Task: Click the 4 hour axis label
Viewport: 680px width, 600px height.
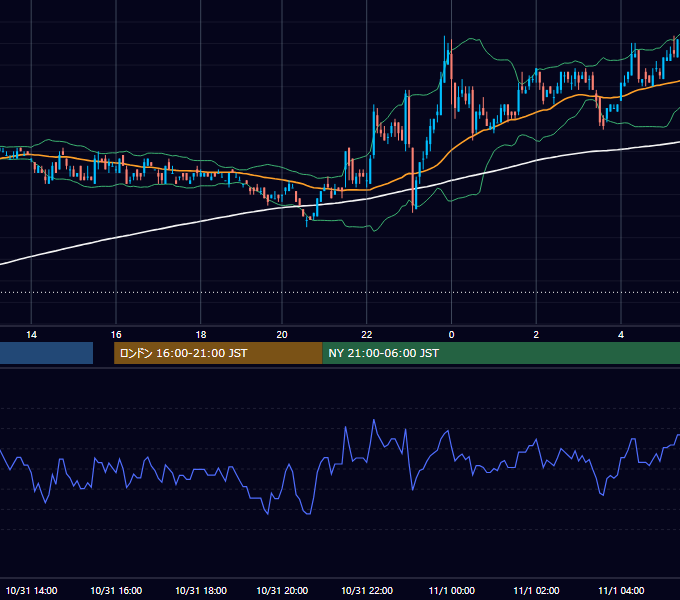Action: tap(621, 335)
